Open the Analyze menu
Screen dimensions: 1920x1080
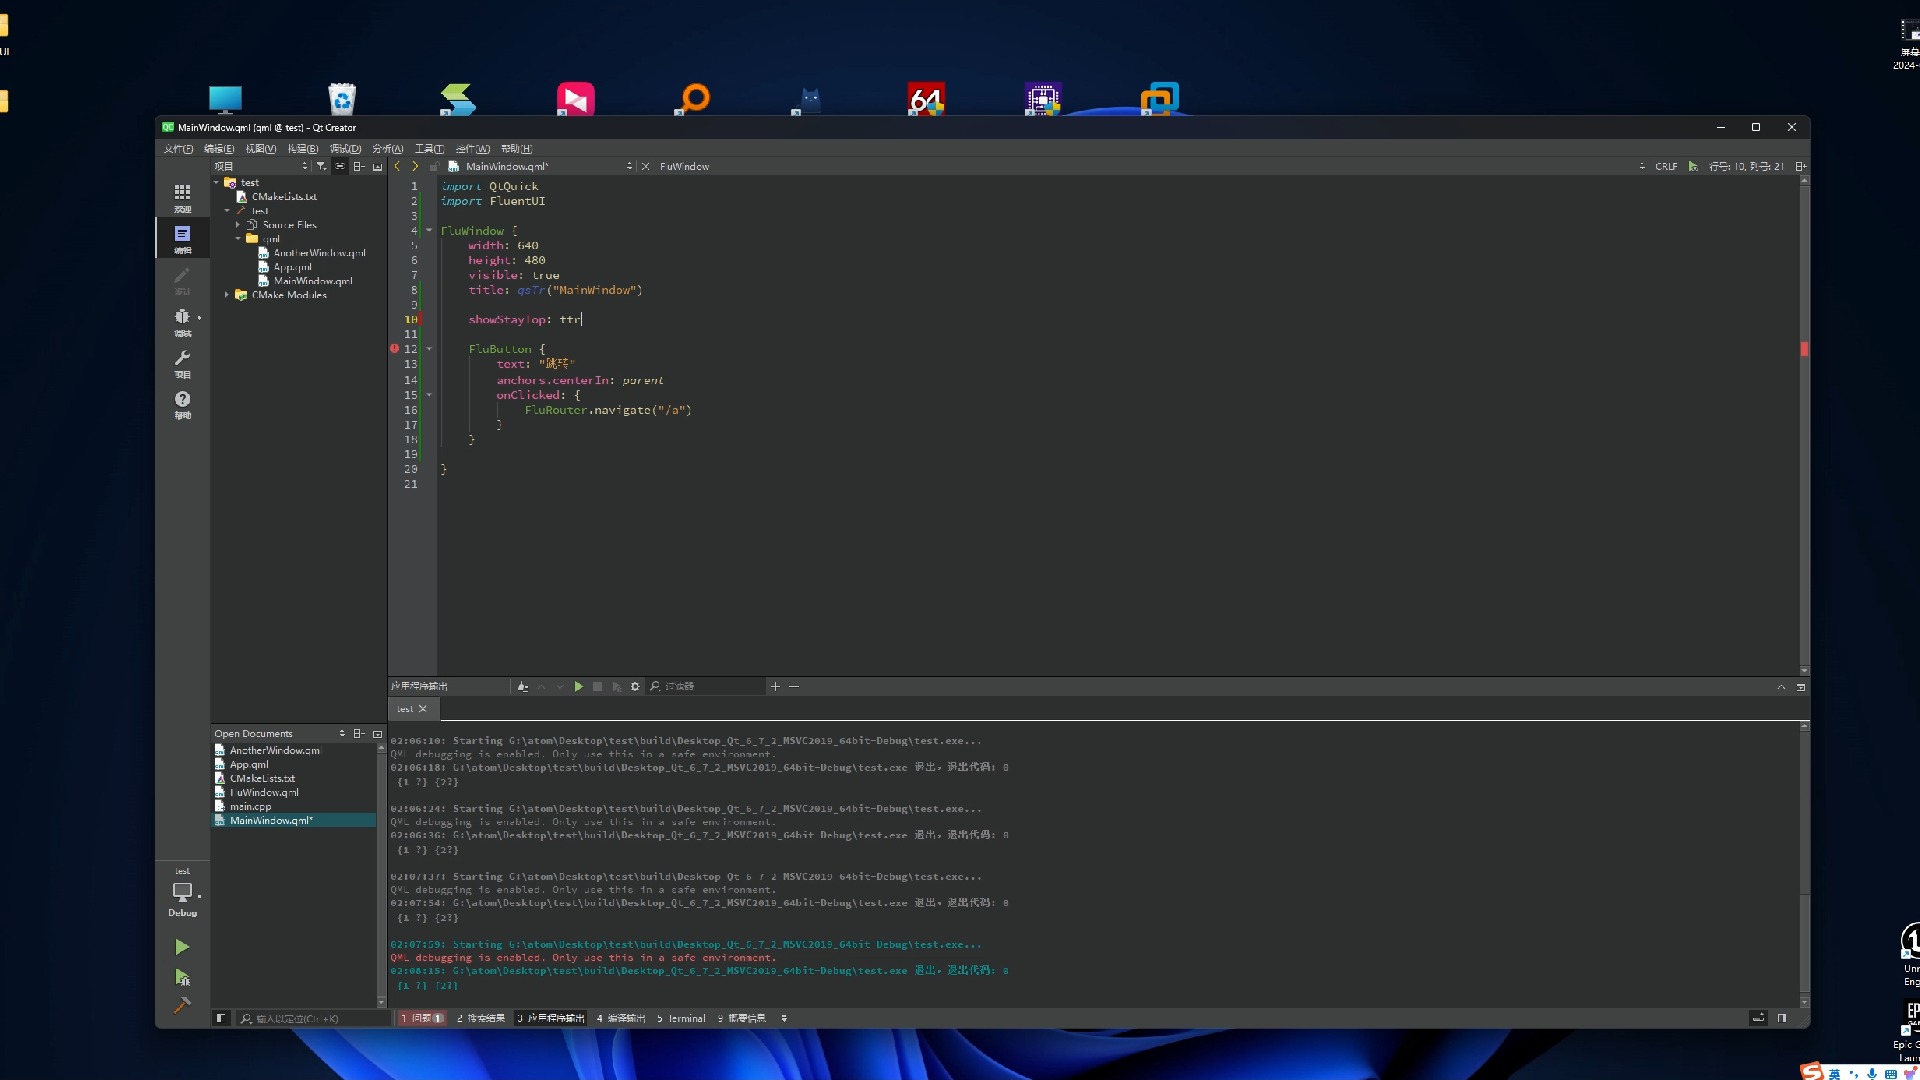[388, 148]
